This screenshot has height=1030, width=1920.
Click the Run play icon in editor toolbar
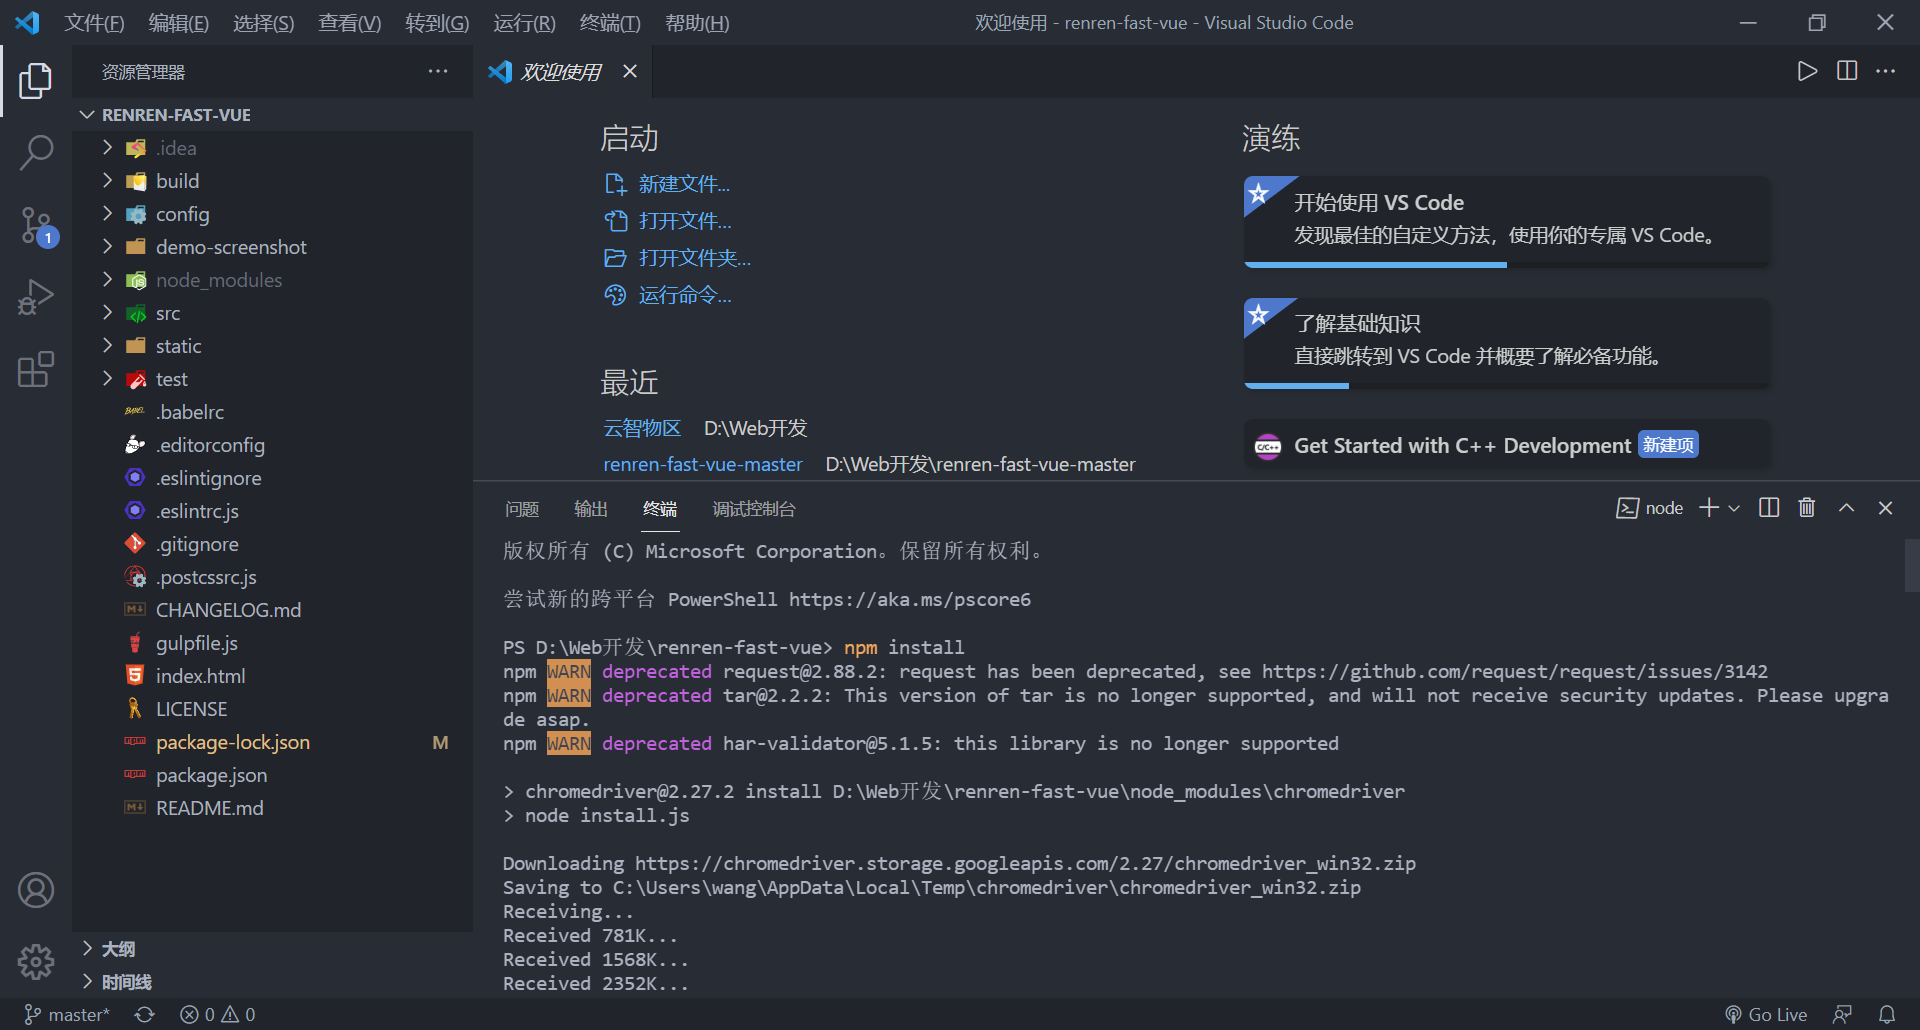(x=1807, y=71)
